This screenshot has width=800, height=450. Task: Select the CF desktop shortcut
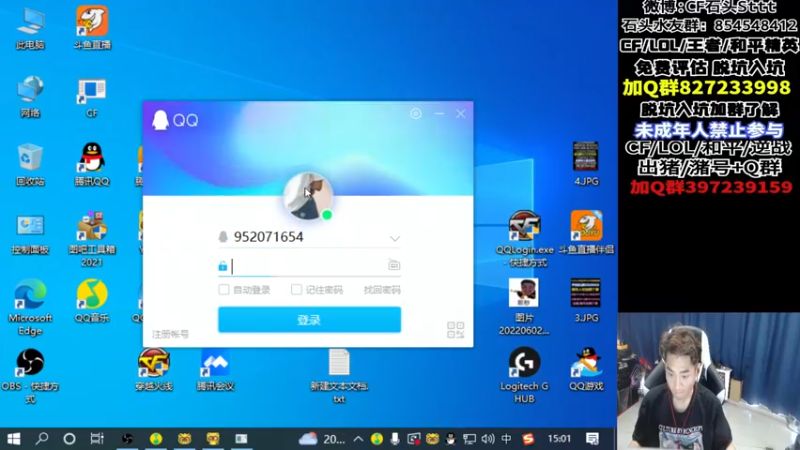coord(92,97)
